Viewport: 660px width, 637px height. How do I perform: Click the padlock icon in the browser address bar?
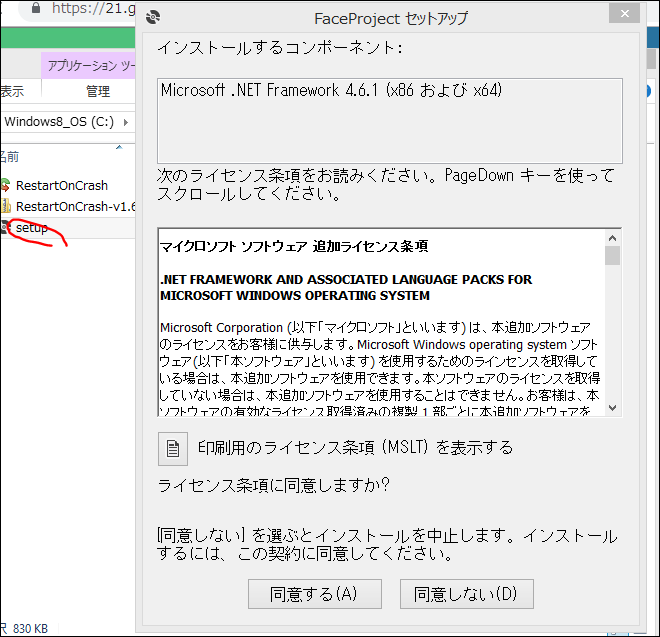[x=36, y=8]
